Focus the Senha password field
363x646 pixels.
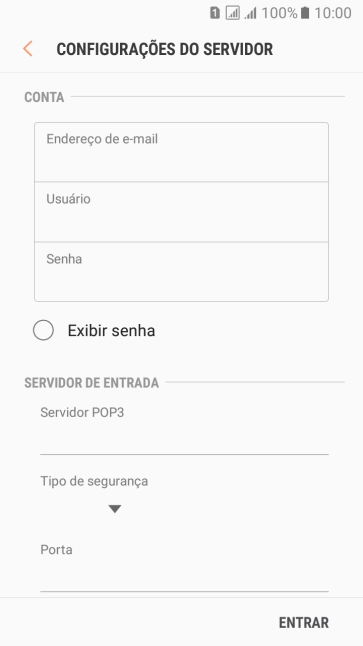coord(181,272)
